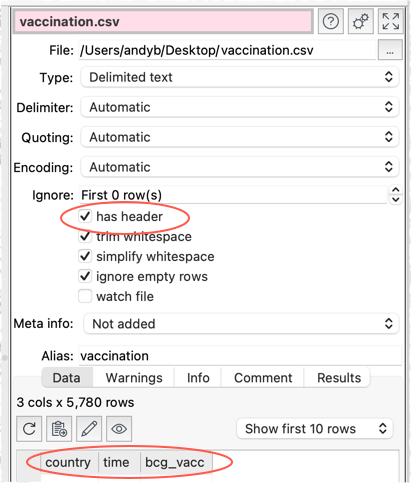Screen dimensions: 411x483
Task: Open the Type dropdown showing Delimited text
Action: pos(240,77)
